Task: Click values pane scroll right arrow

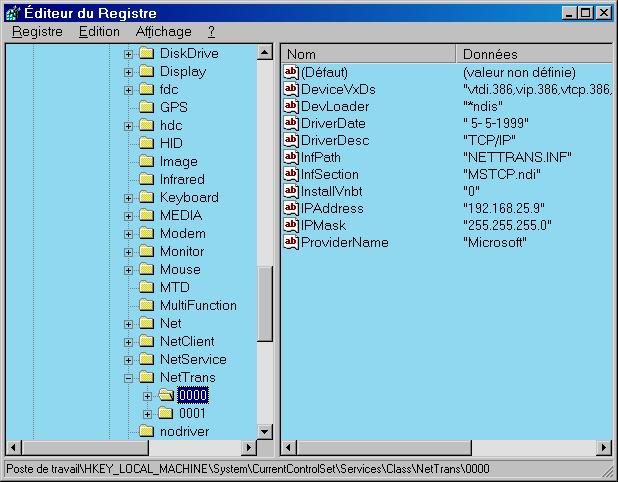Action: point(604,447)
